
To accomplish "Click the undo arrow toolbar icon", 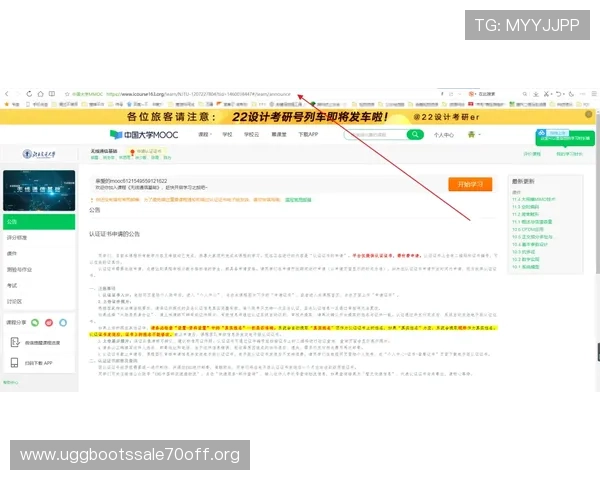I will 559,94.
